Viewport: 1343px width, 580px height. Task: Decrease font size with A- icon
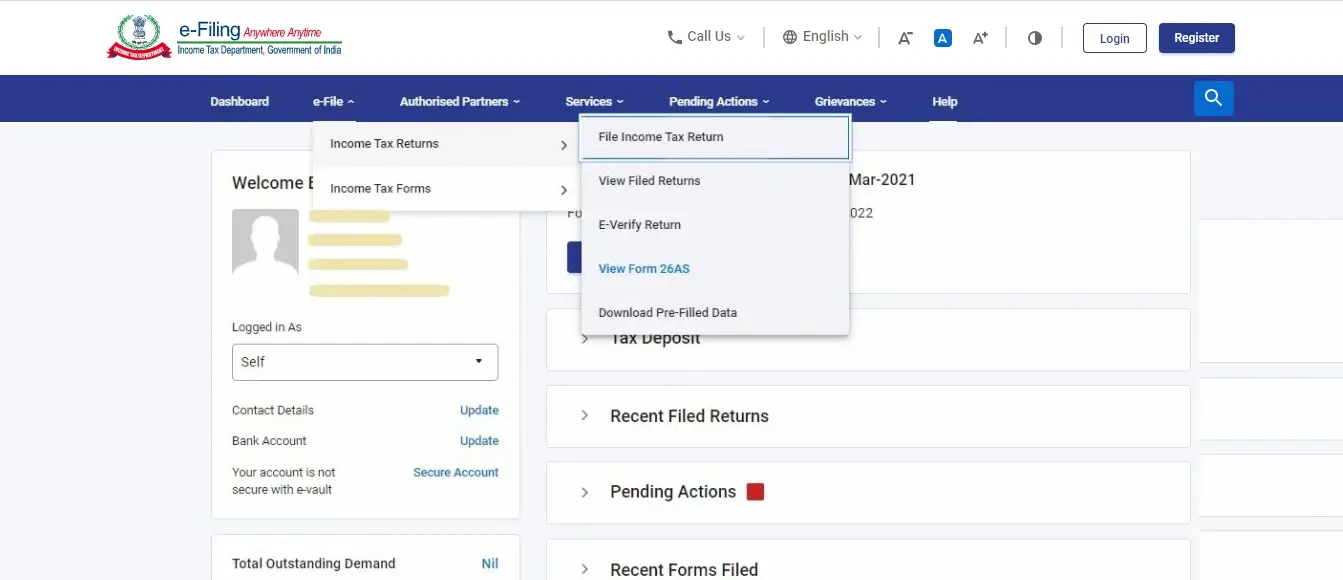click(x=905, y=38)
